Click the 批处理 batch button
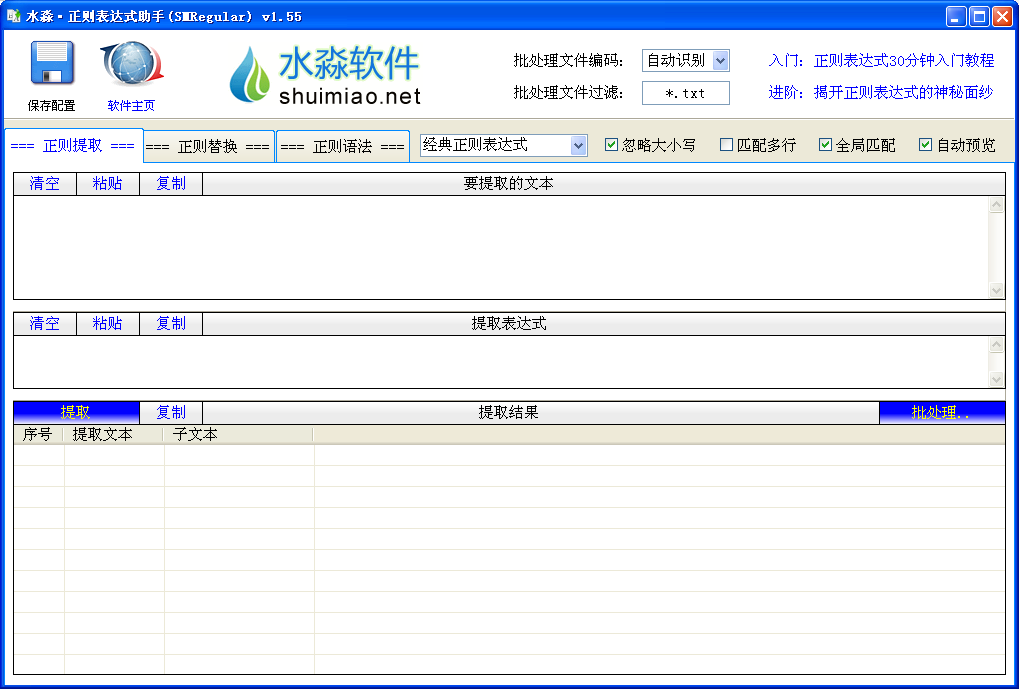Screen dimensions: 1019x689 (941, 412)
